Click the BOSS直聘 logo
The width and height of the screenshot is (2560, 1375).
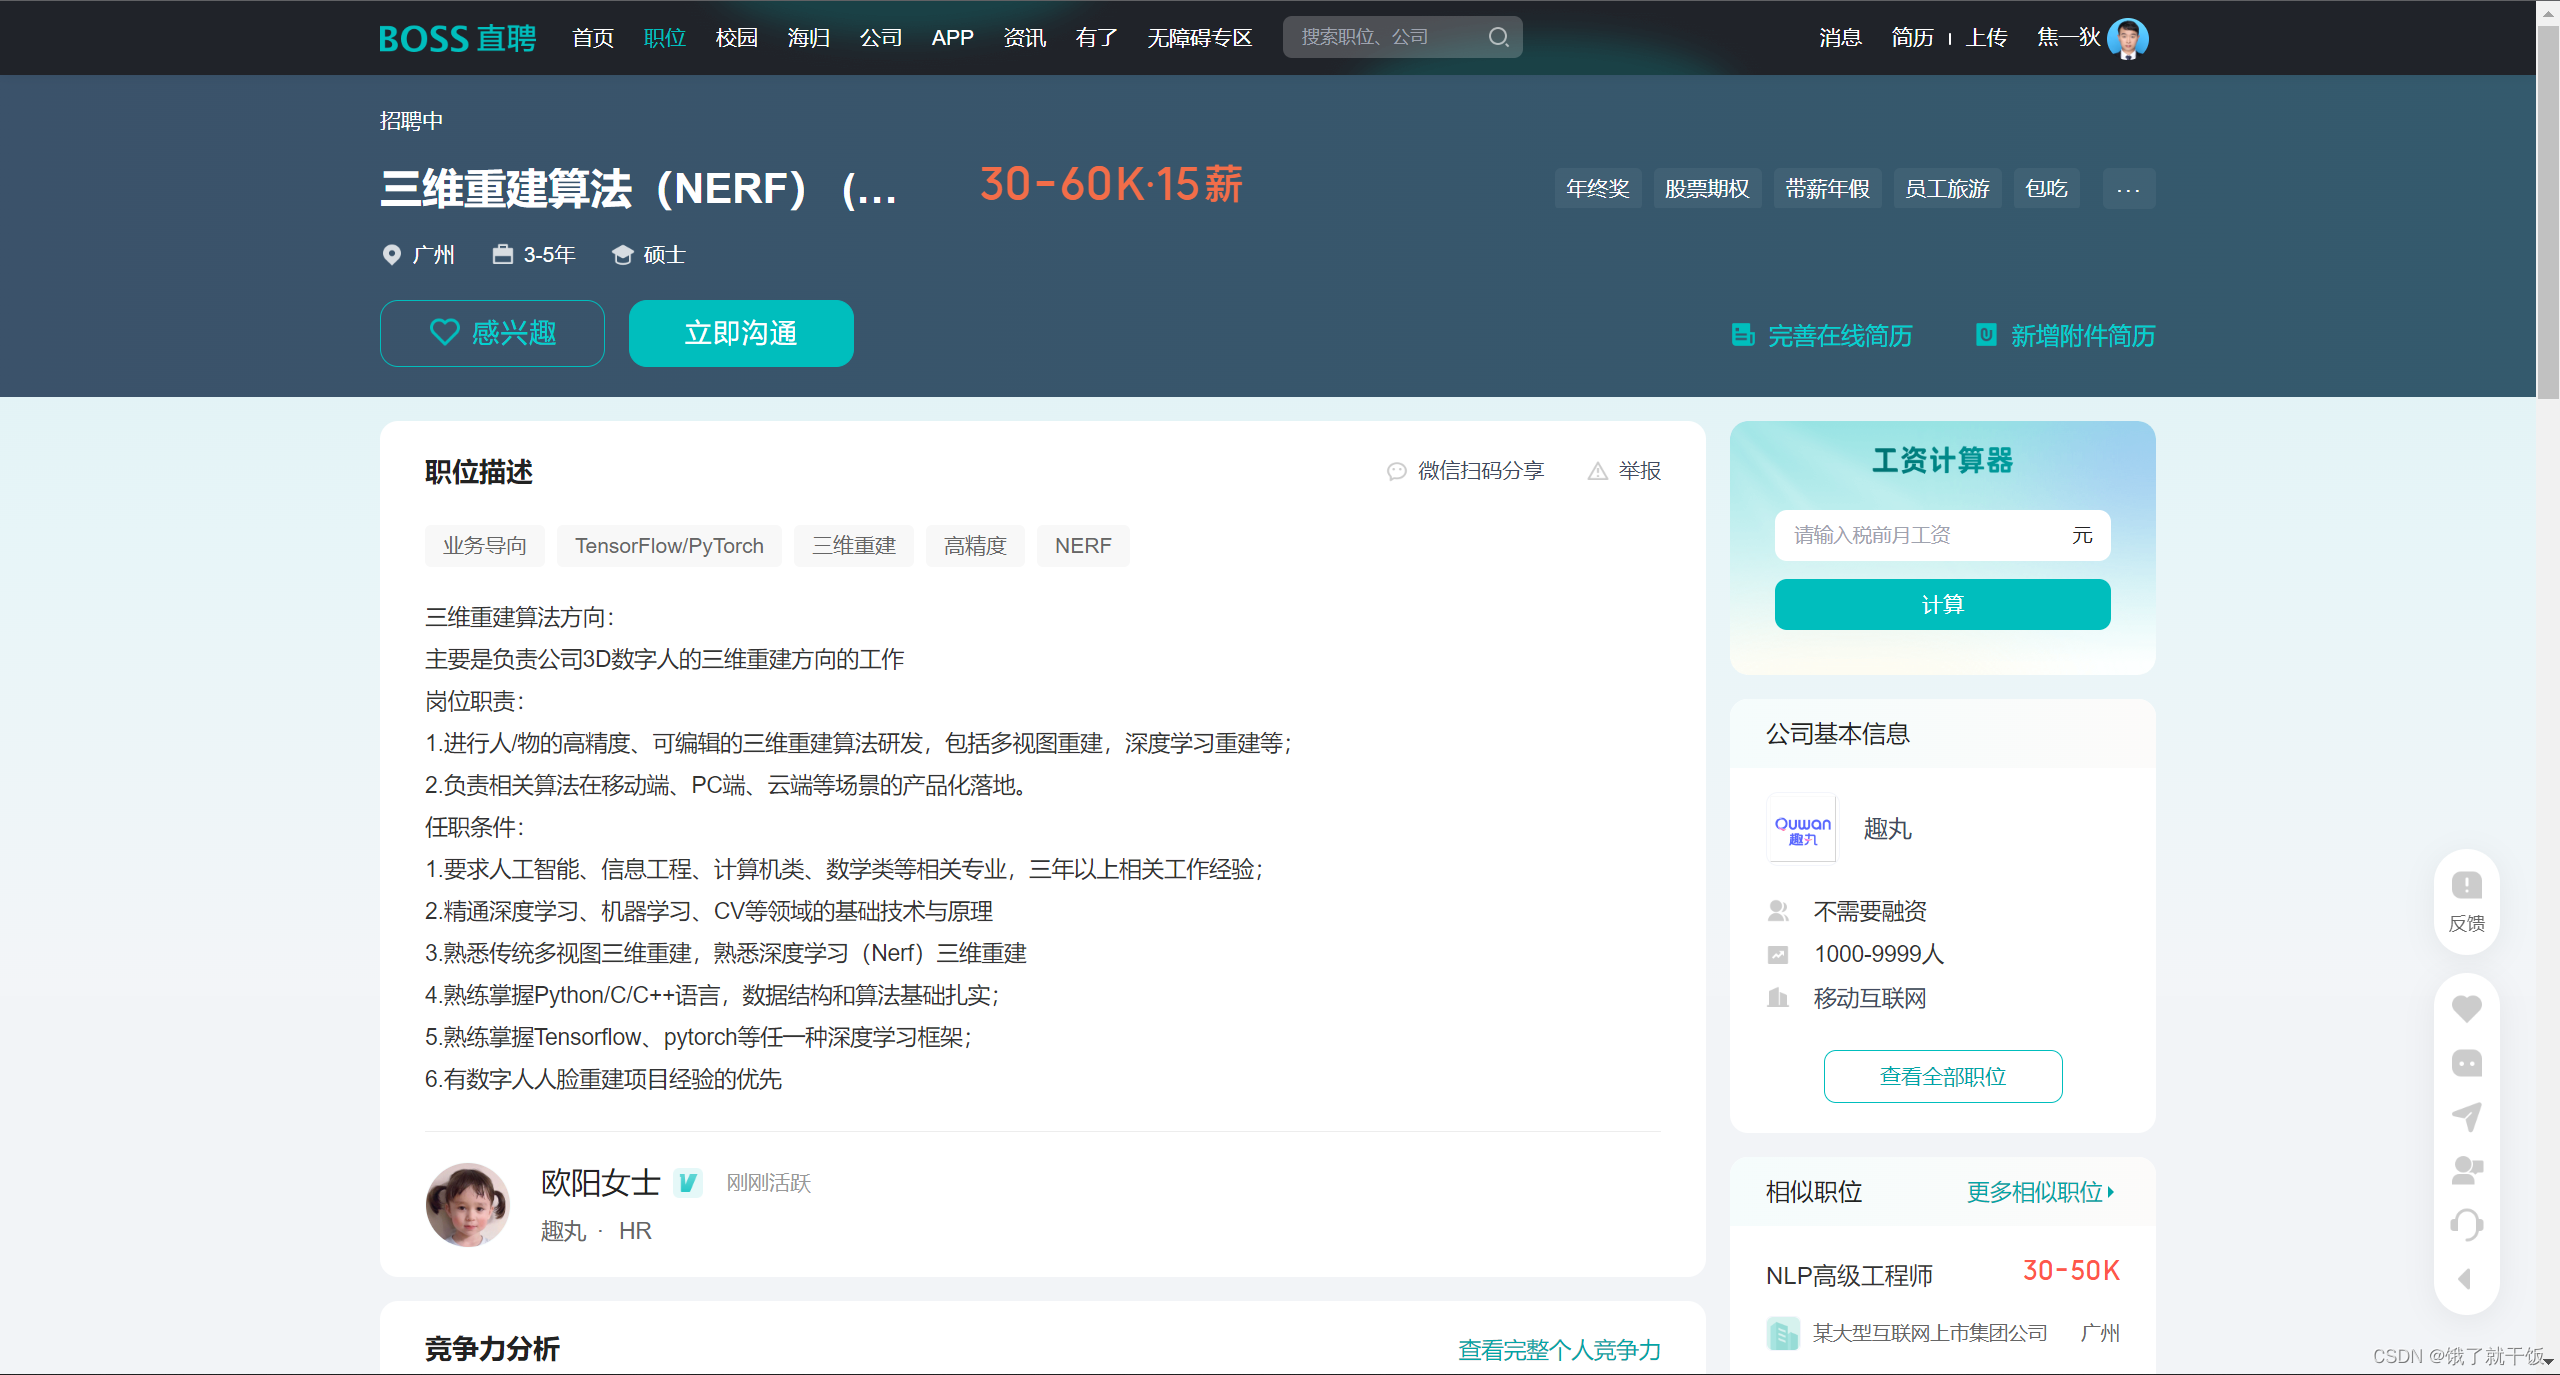click(457, 38)
